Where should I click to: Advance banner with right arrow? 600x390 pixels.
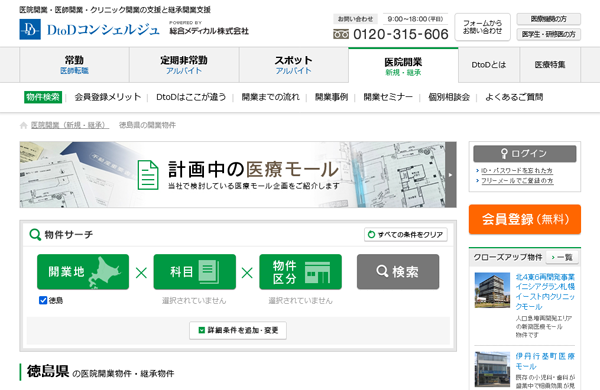[x=450, y=175]
